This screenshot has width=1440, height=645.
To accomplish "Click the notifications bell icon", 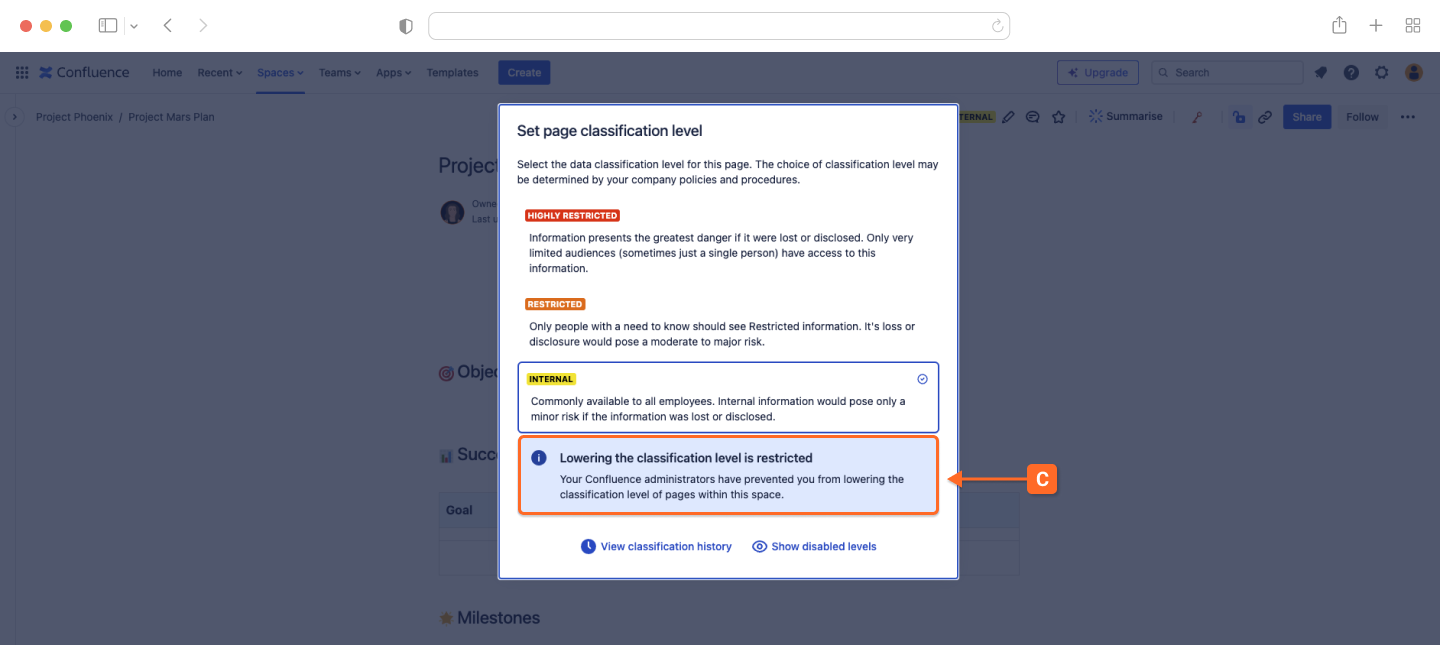I will pos(1321,73).
